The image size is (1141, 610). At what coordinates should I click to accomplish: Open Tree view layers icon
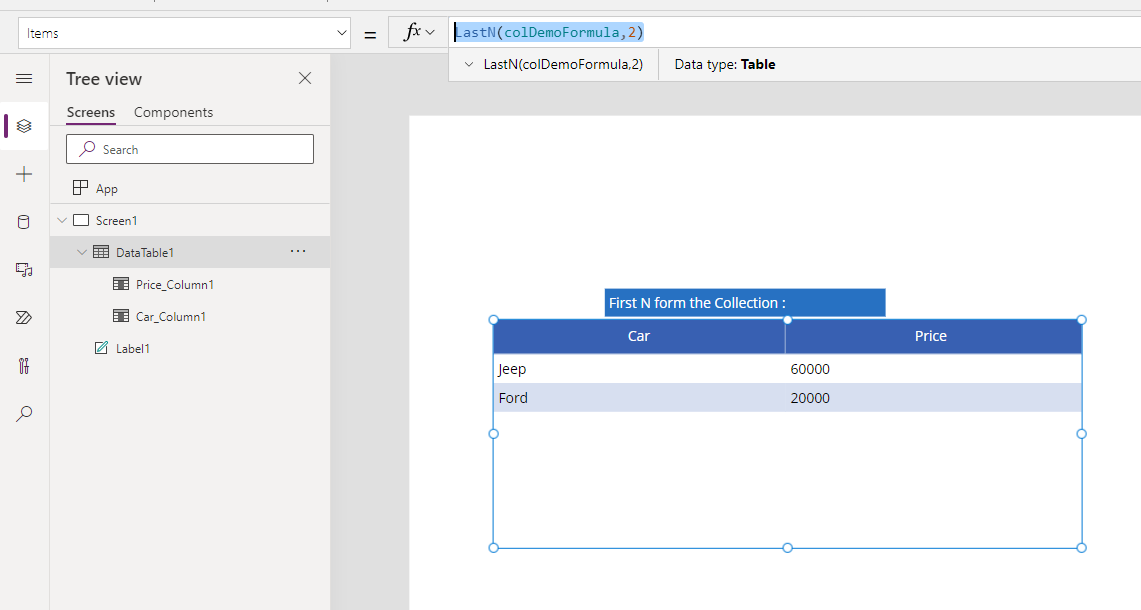24,126
